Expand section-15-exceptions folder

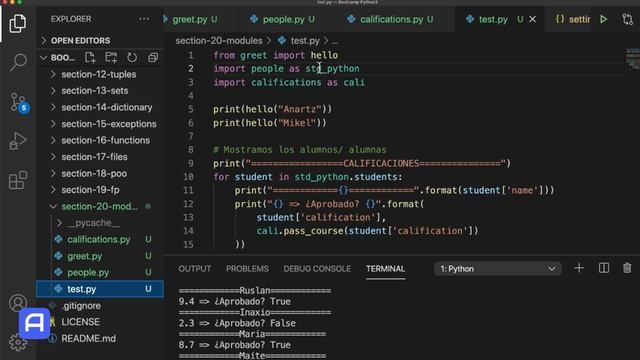click(x=100, y=124)
